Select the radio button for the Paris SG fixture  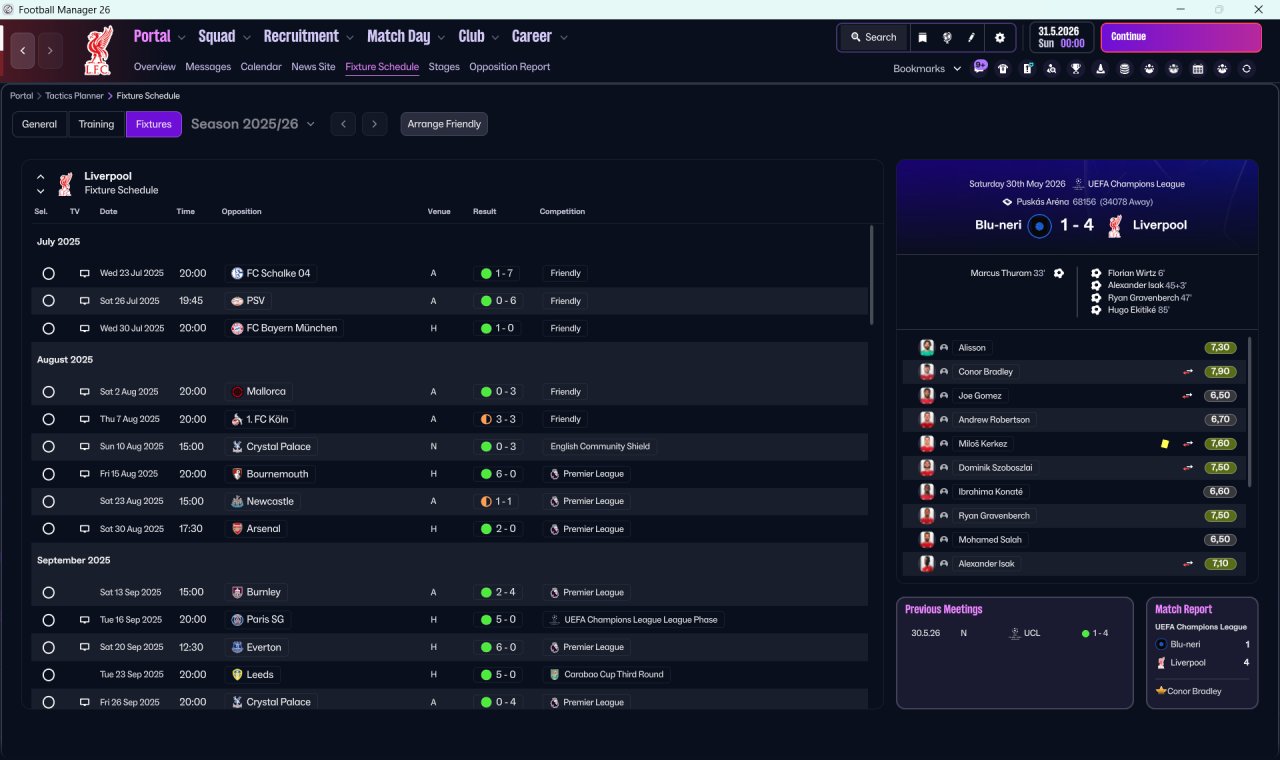click(x=48, y=620)
